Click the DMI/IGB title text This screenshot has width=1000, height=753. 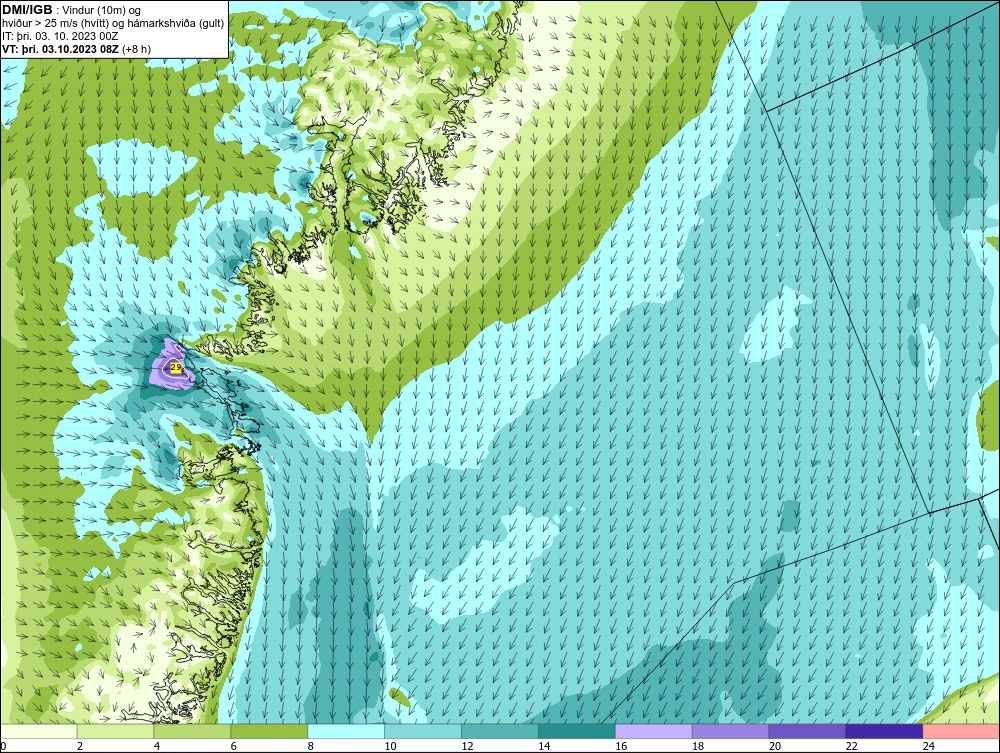click(27, 10)
